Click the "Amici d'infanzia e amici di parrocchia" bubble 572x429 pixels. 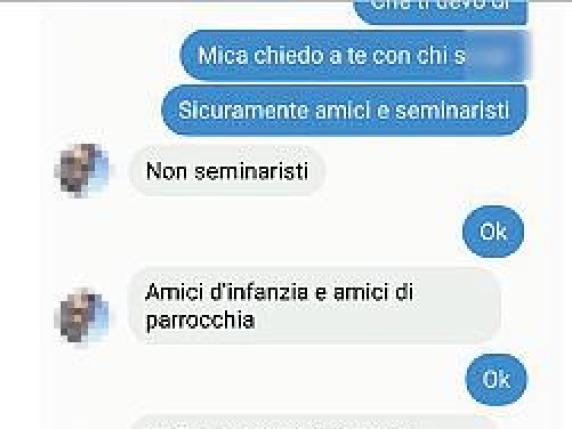tap(315, 306)
